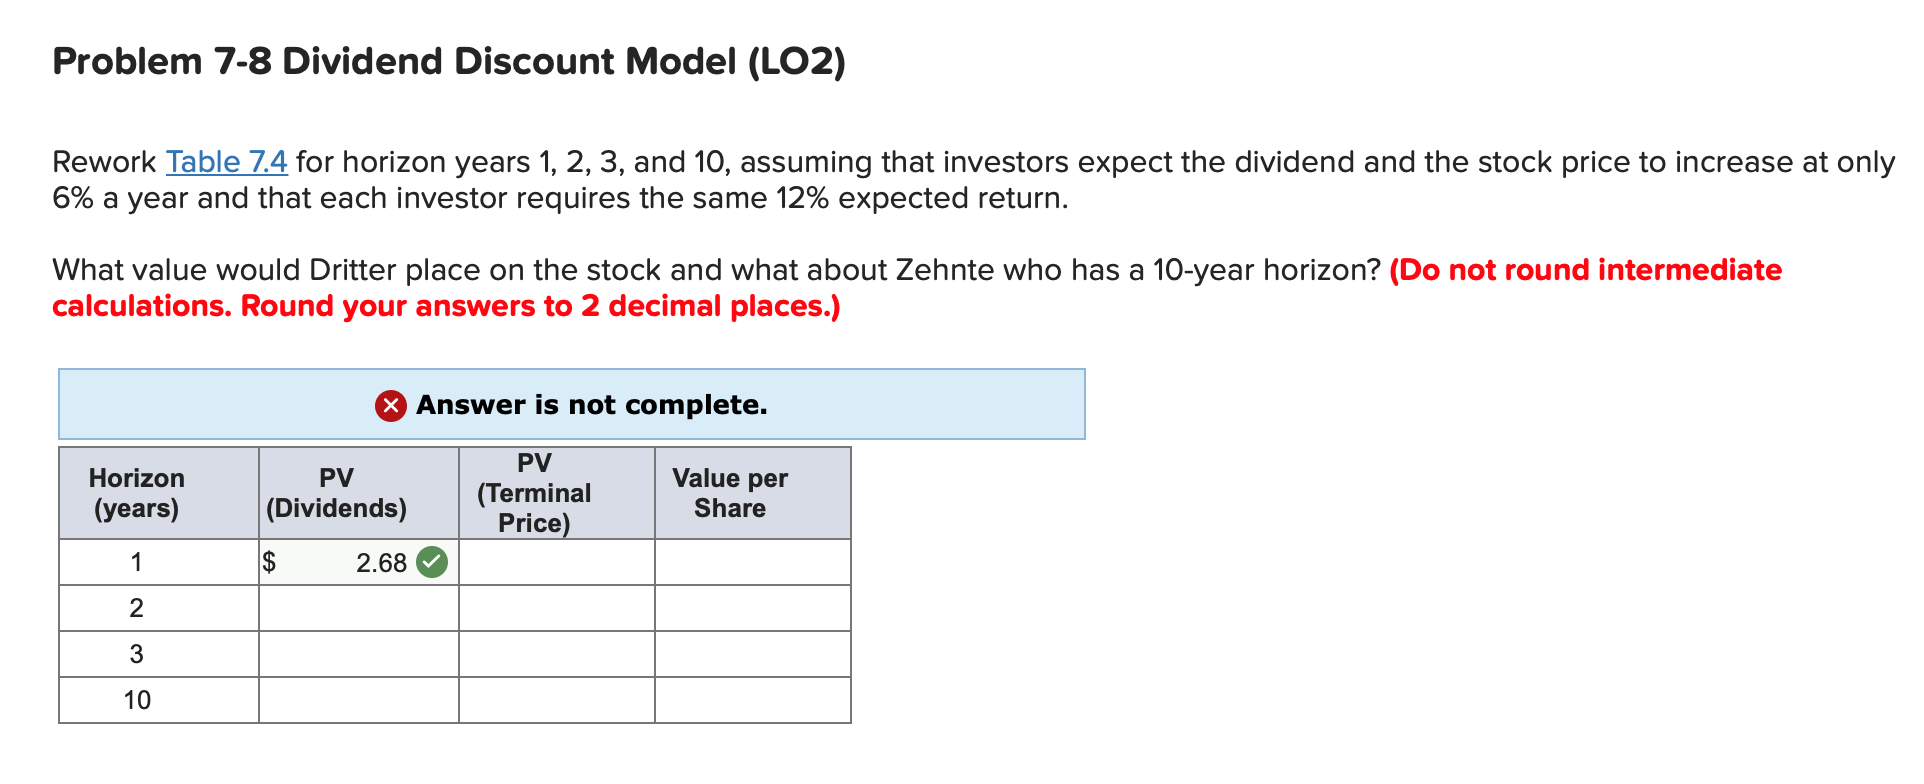Click the Value per Share cell for year 2
The height and width of the screenshot is (784, 1924).
tap(751, 607)
